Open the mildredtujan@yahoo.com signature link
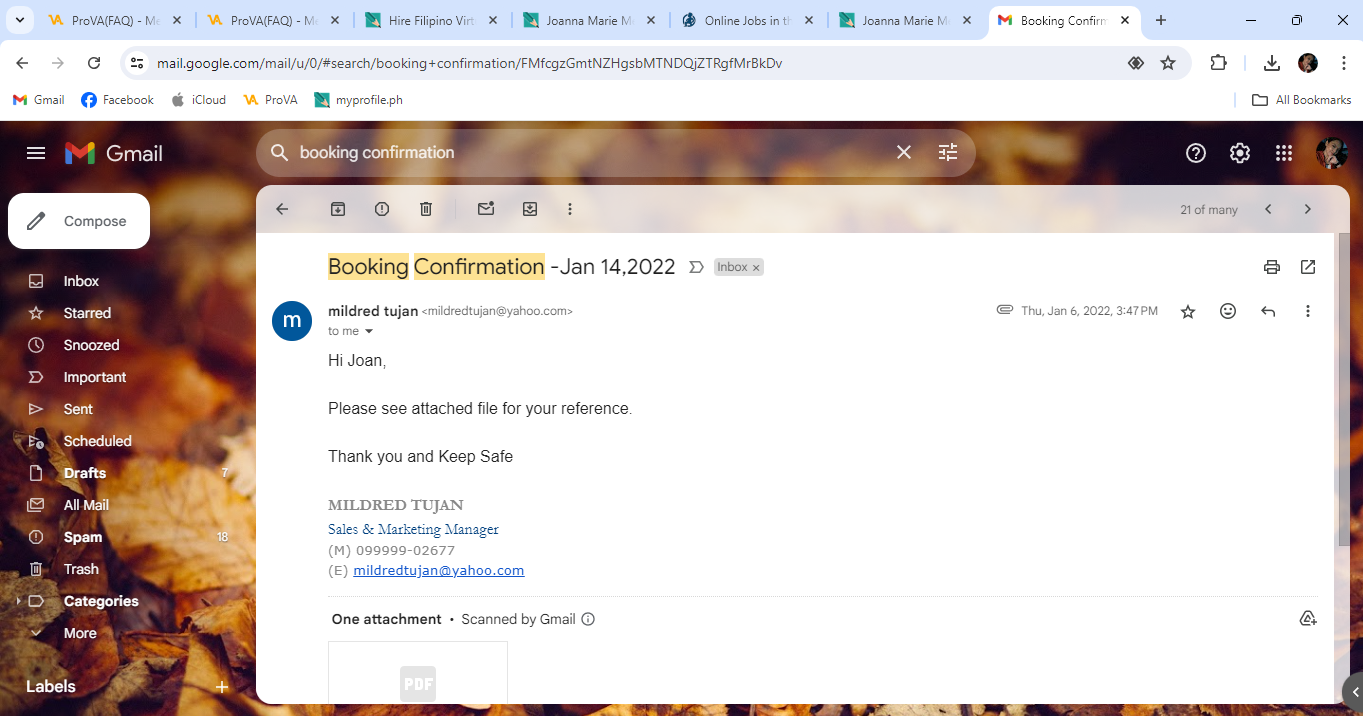Viewport: 1363px width, 716px height. pos(439,570)
